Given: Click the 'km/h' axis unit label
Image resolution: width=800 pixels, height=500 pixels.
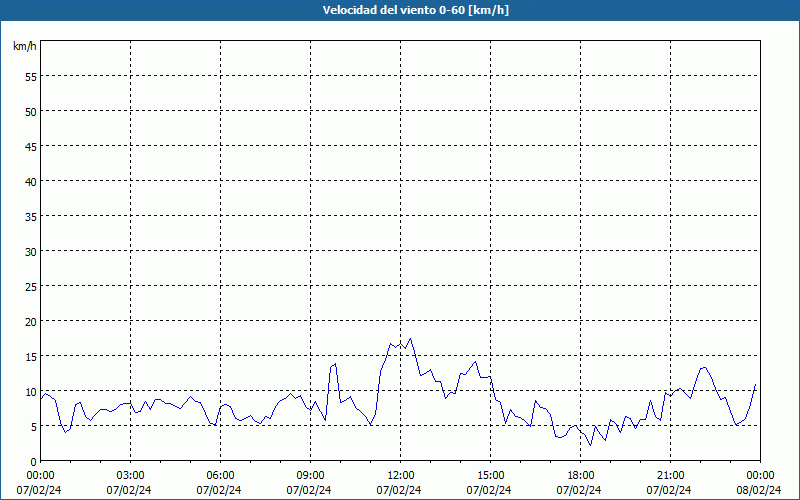Looking at the screenshot, I should point(24,46).
